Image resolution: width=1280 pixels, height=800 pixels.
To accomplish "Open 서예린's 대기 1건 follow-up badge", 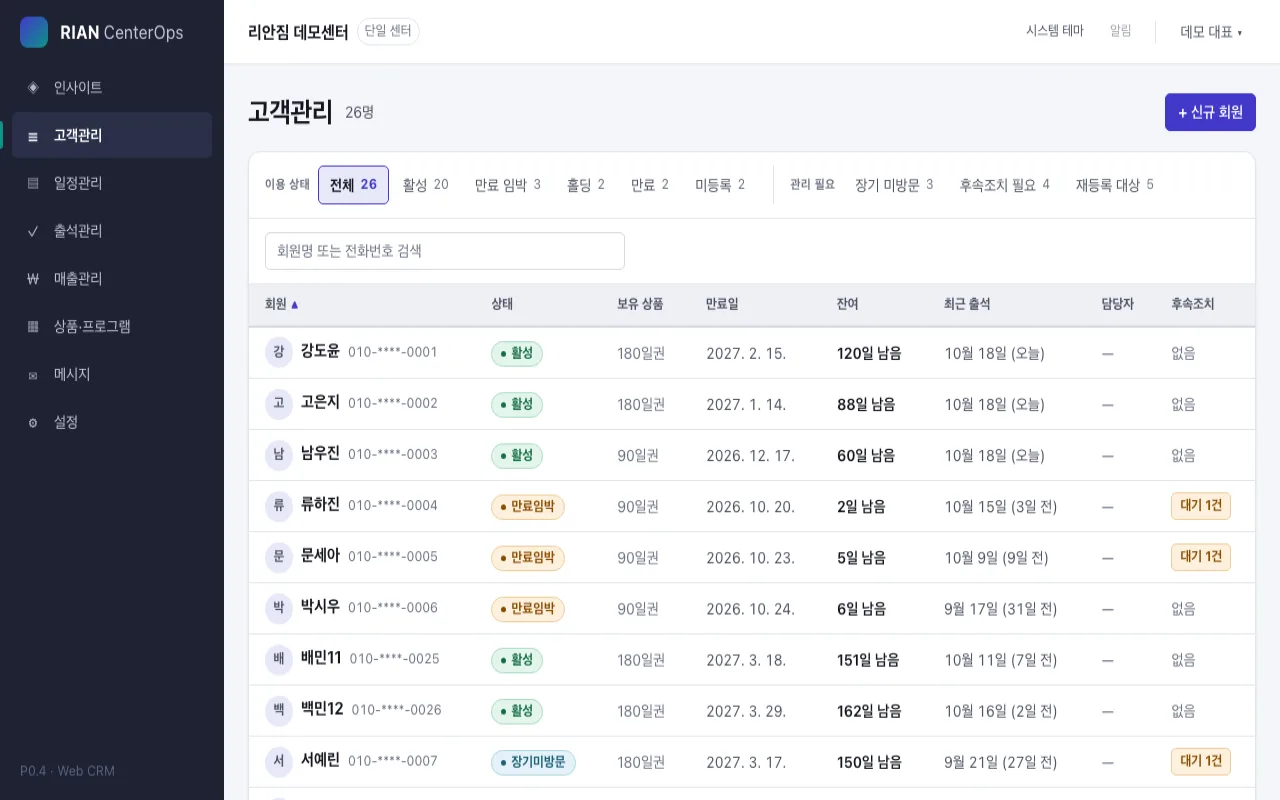I will [x=1201, y=762].
